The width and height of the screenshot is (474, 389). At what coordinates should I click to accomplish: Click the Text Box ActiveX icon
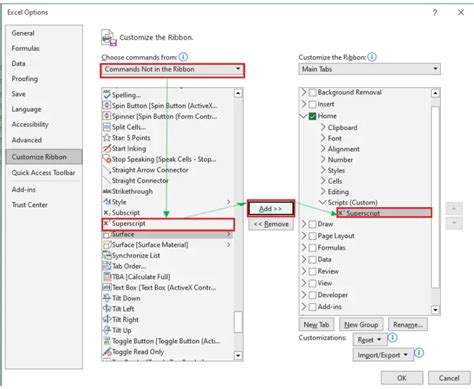107,287
